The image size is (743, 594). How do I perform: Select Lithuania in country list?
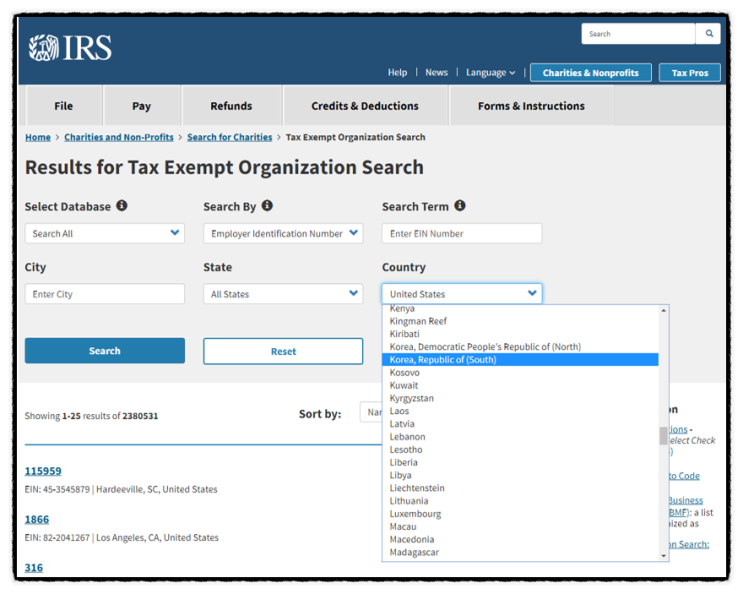coord(520,501)
